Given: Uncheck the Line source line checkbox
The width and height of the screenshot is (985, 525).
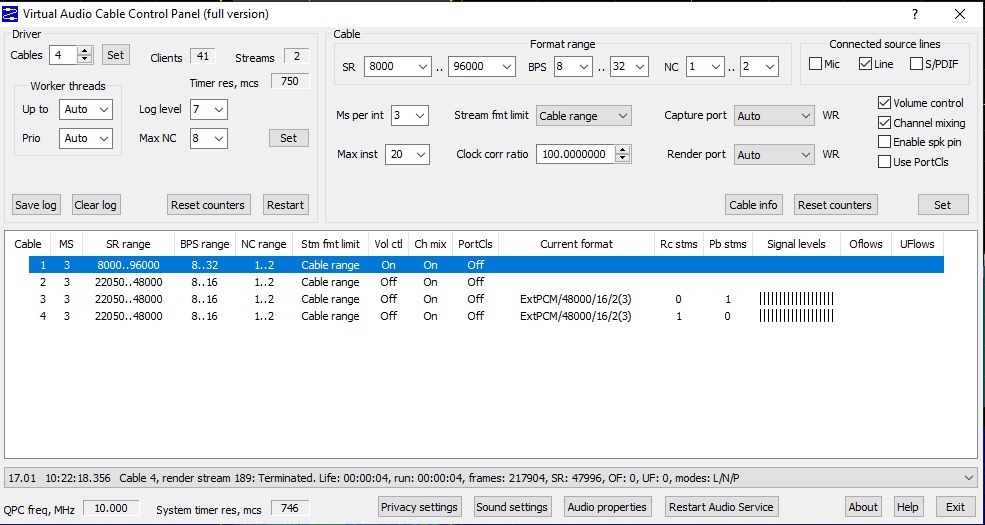Looking at the screenshot, I should (x=865, y=65).
